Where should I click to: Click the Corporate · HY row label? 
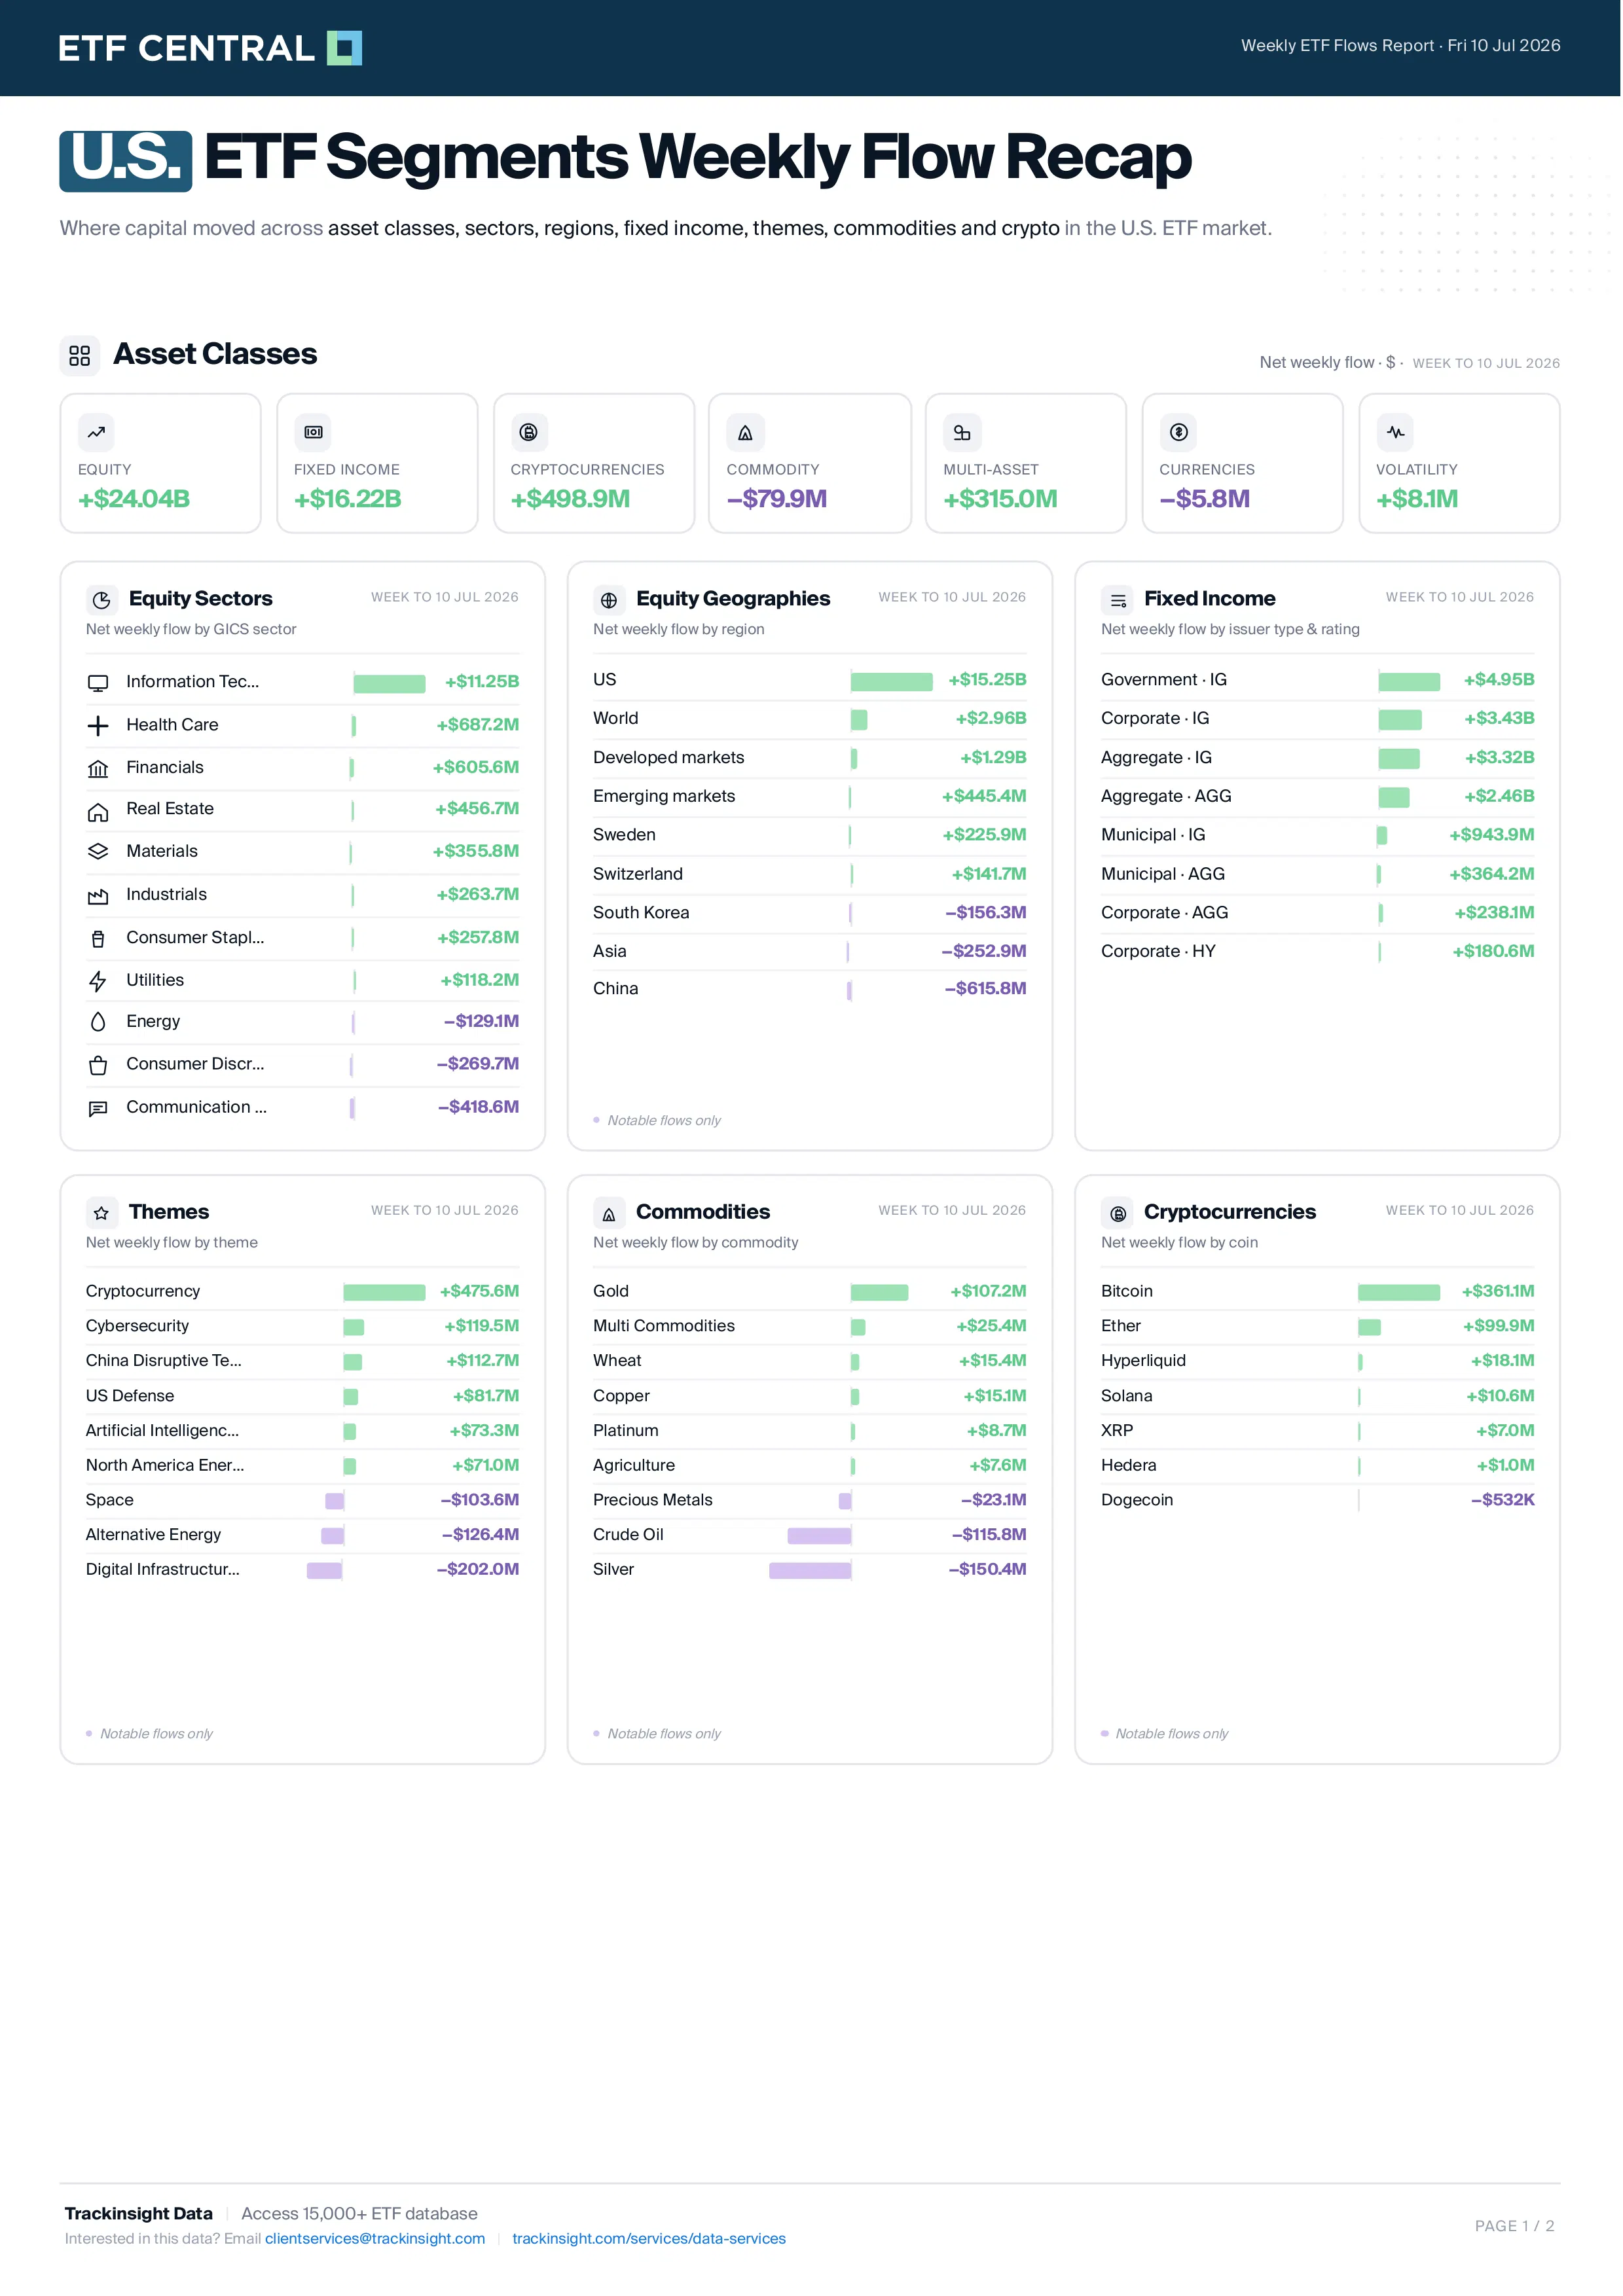click(1158, 951)
